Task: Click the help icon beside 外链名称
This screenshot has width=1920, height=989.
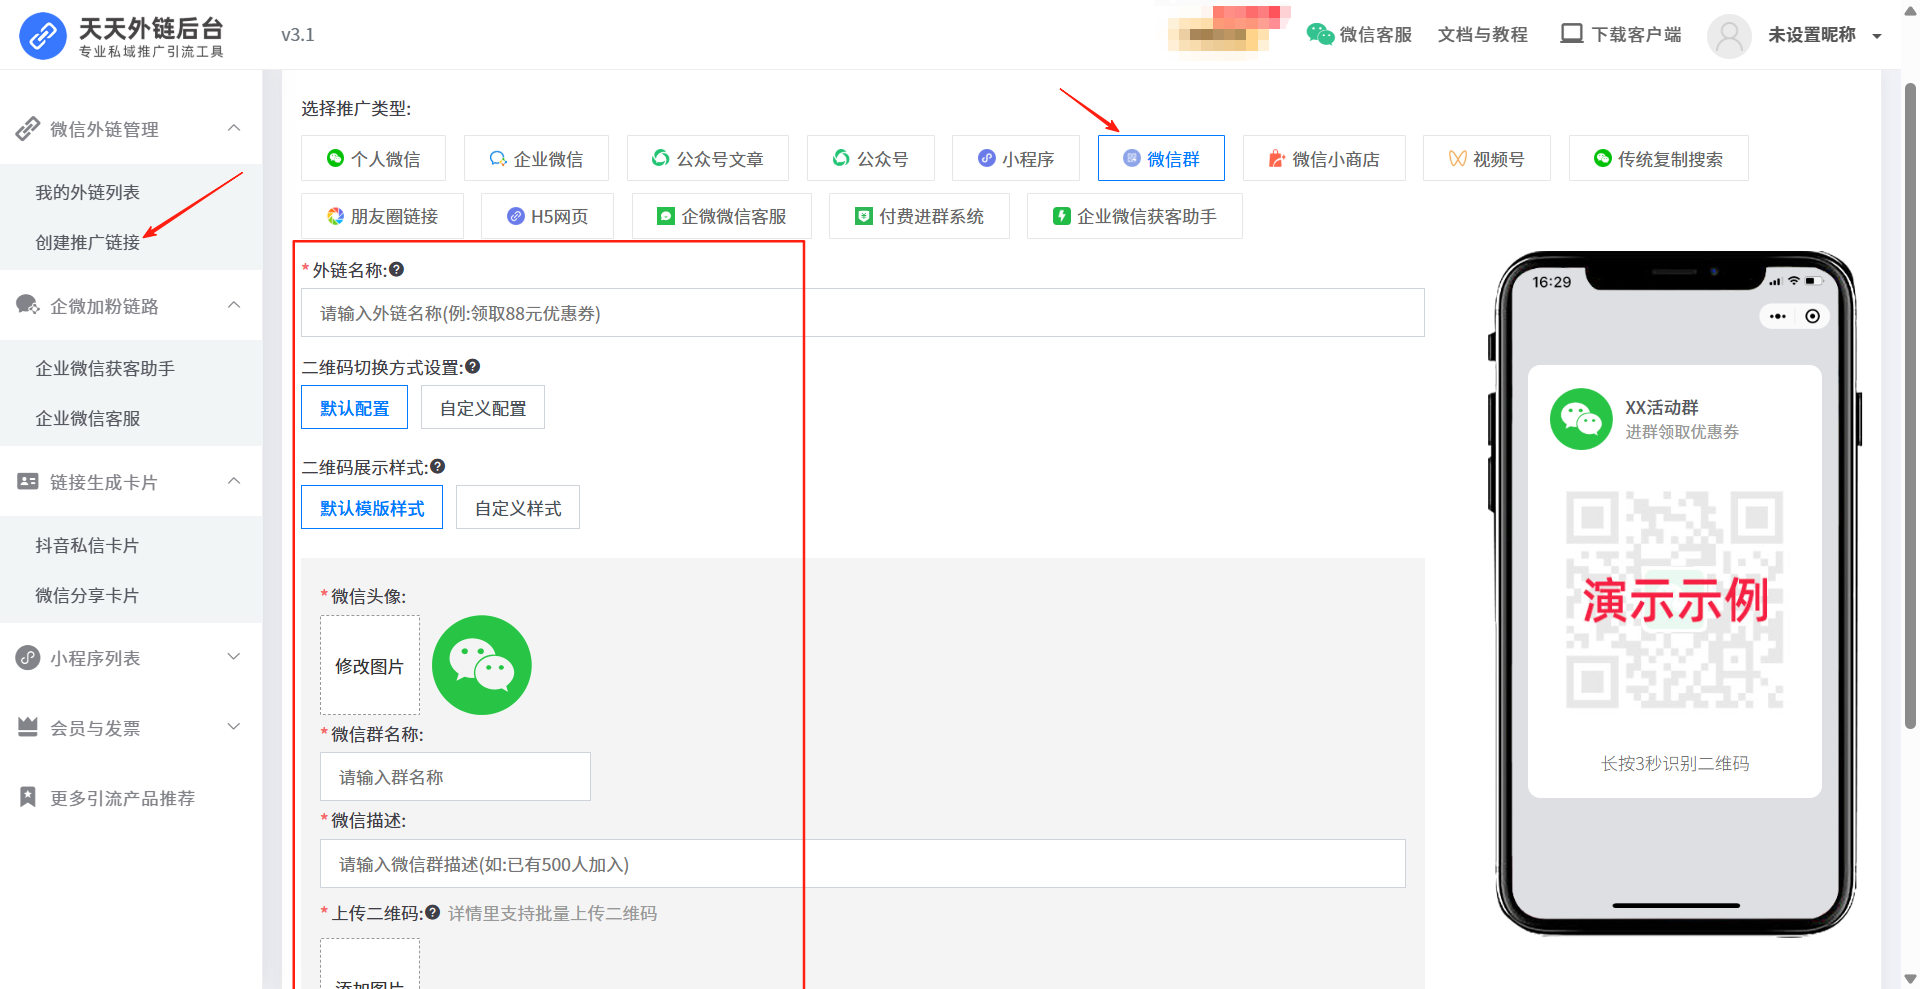Action: click(397, 269)
